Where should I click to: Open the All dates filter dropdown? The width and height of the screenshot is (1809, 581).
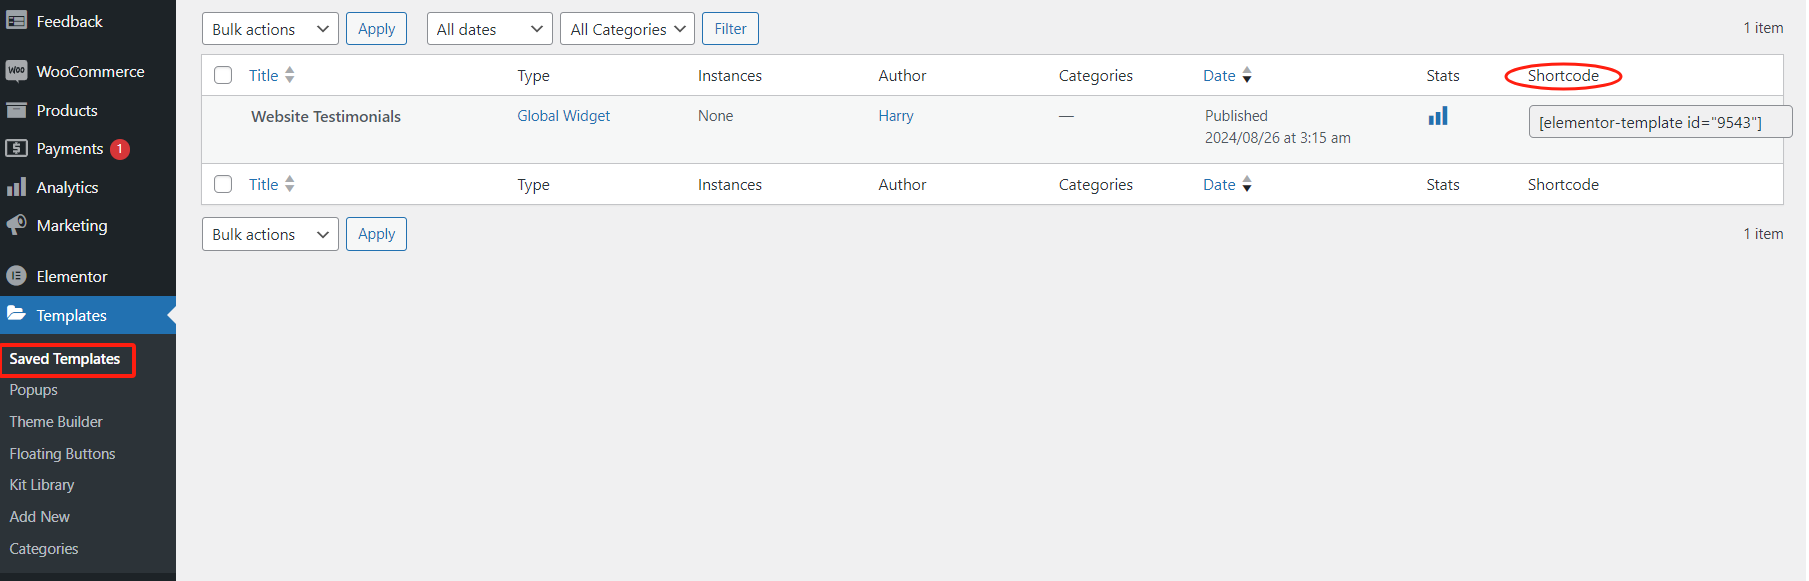[x=489, y=29]
